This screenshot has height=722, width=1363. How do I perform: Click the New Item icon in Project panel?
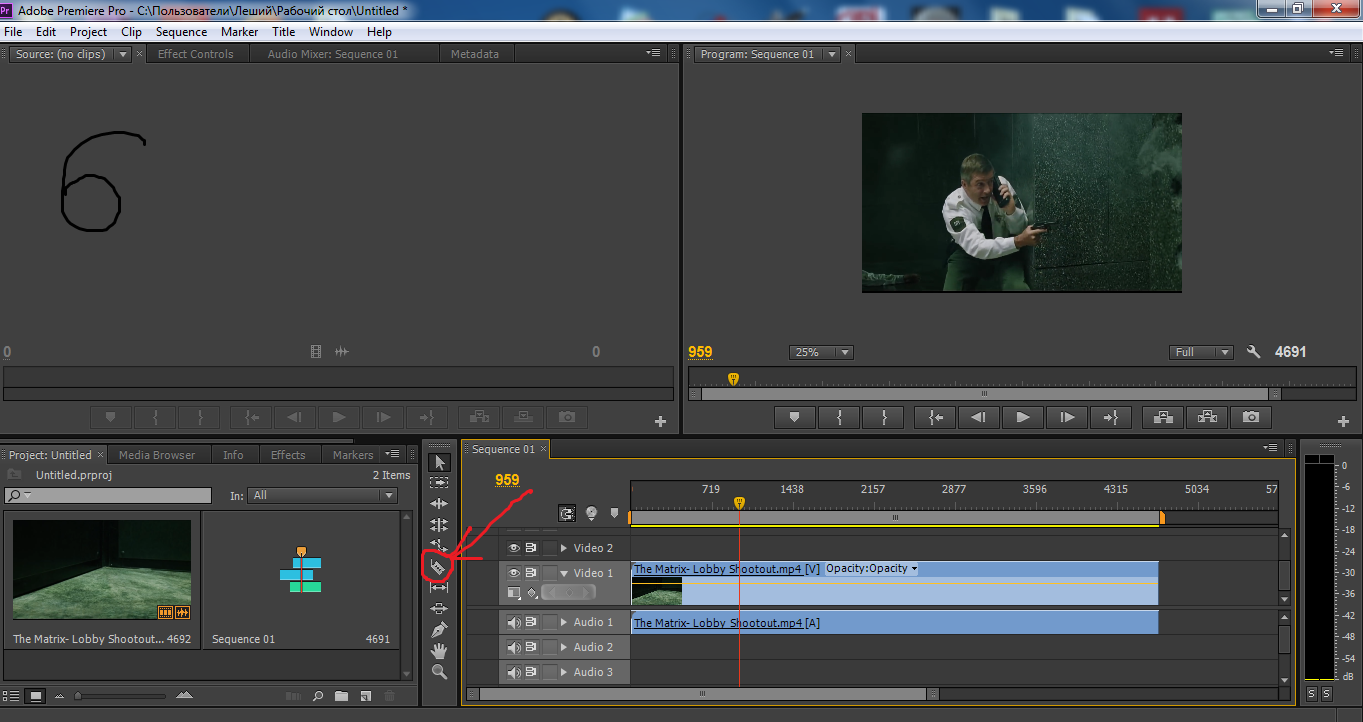tap(366, 695)
